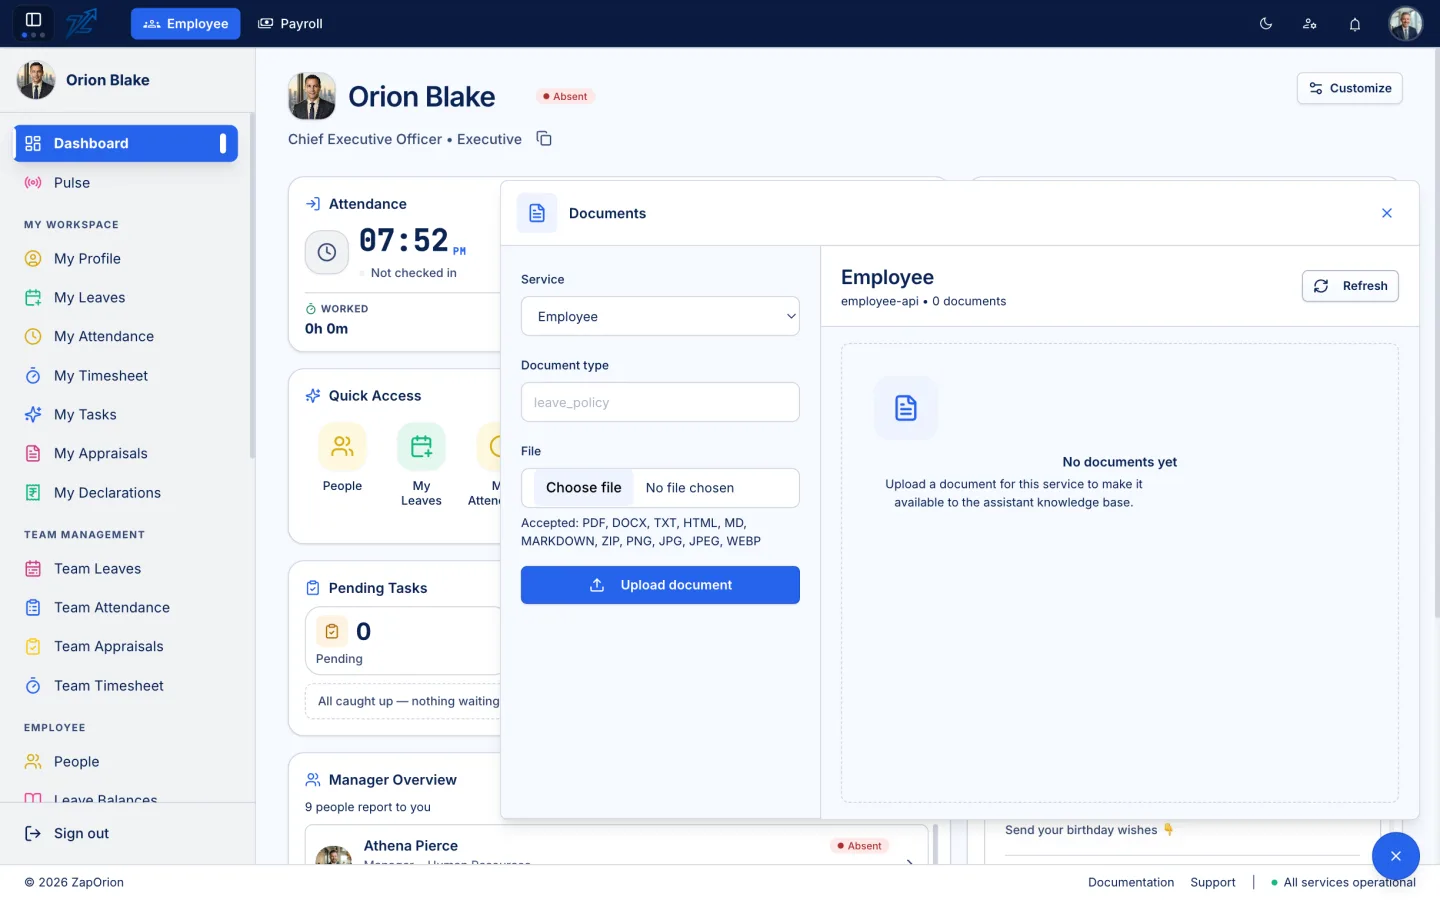Open the Athena Pierce report row
The height and width of the screenshot is (900, 1440).
617,846
